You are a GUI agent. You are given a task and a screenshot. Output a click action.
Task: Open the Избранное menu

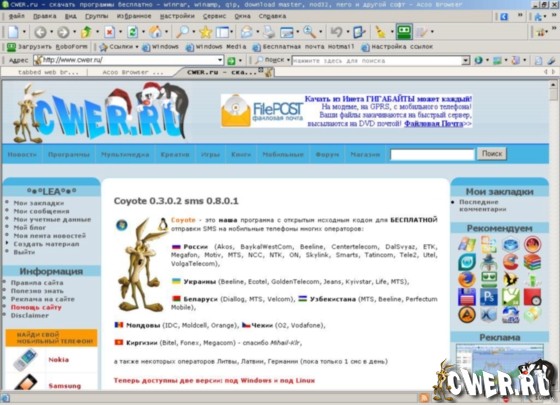pyautogui.click(x=134, y=16)
